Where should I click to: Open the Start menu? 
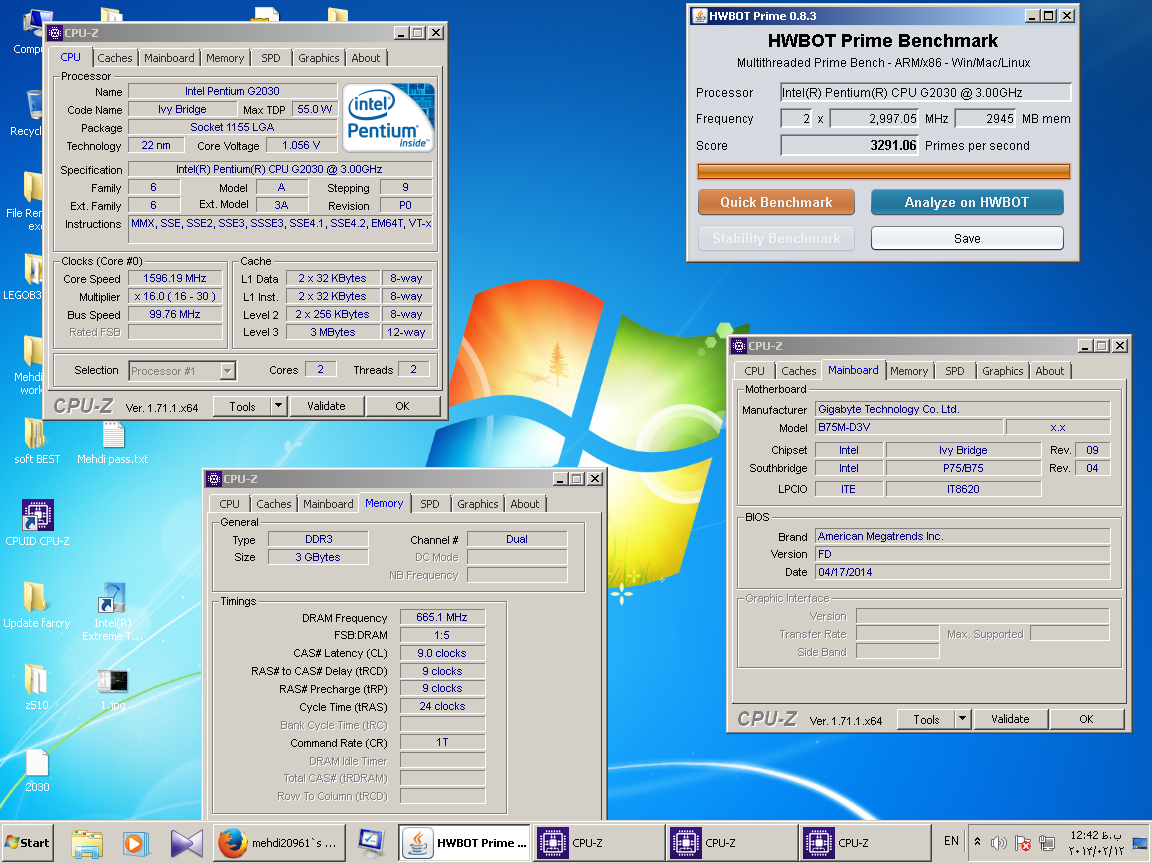[x=27, y=843]
